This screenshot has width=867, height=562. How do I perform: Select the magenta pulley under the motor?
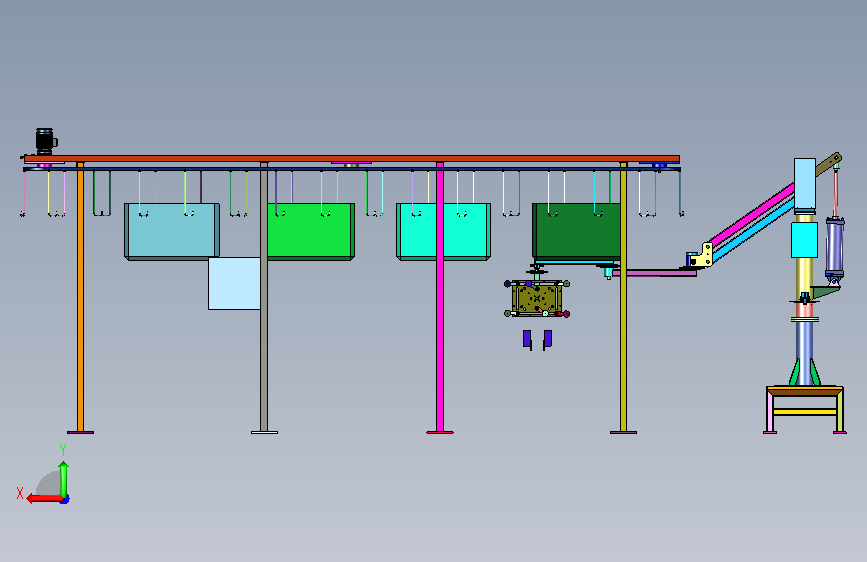[x=44, y=165]
